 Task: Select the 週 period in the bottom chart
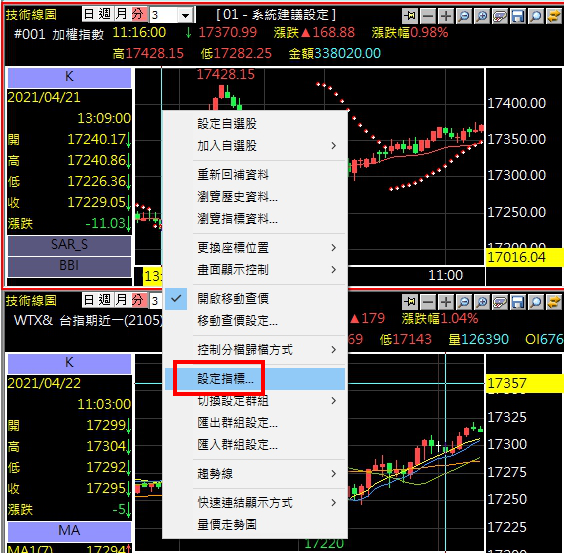tap(105, 300)
